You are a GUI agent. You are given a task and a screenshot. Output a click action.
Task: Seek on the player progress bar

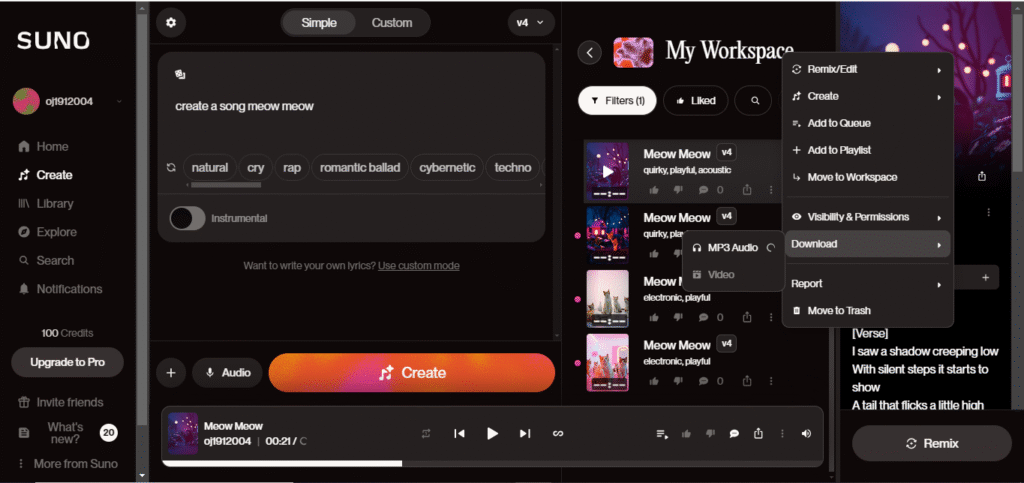pos(492,463)
